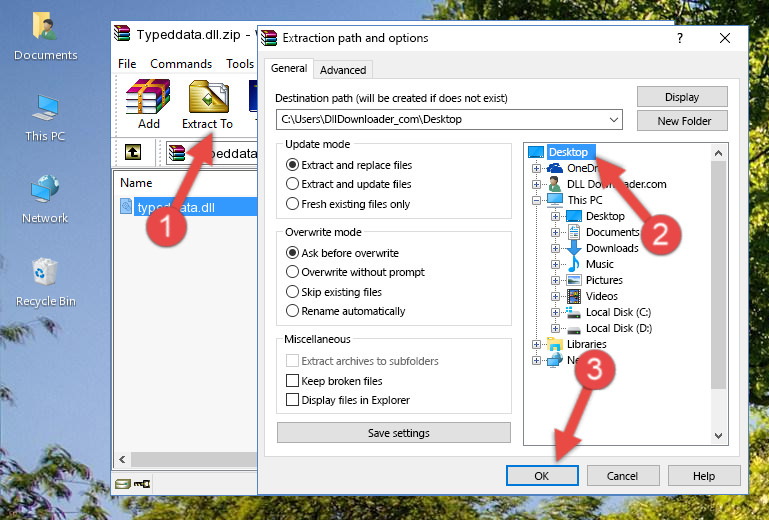Switch to the General tab
769x520 pixels.
(289, 68)
